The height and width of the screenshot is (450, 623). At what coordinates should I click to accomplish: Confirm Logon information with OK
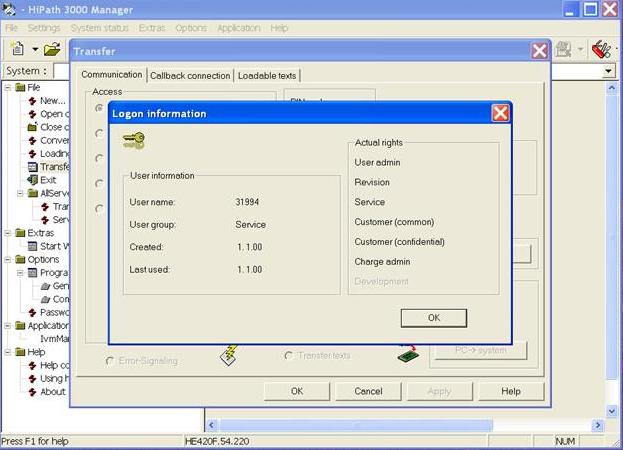[433, 318]
